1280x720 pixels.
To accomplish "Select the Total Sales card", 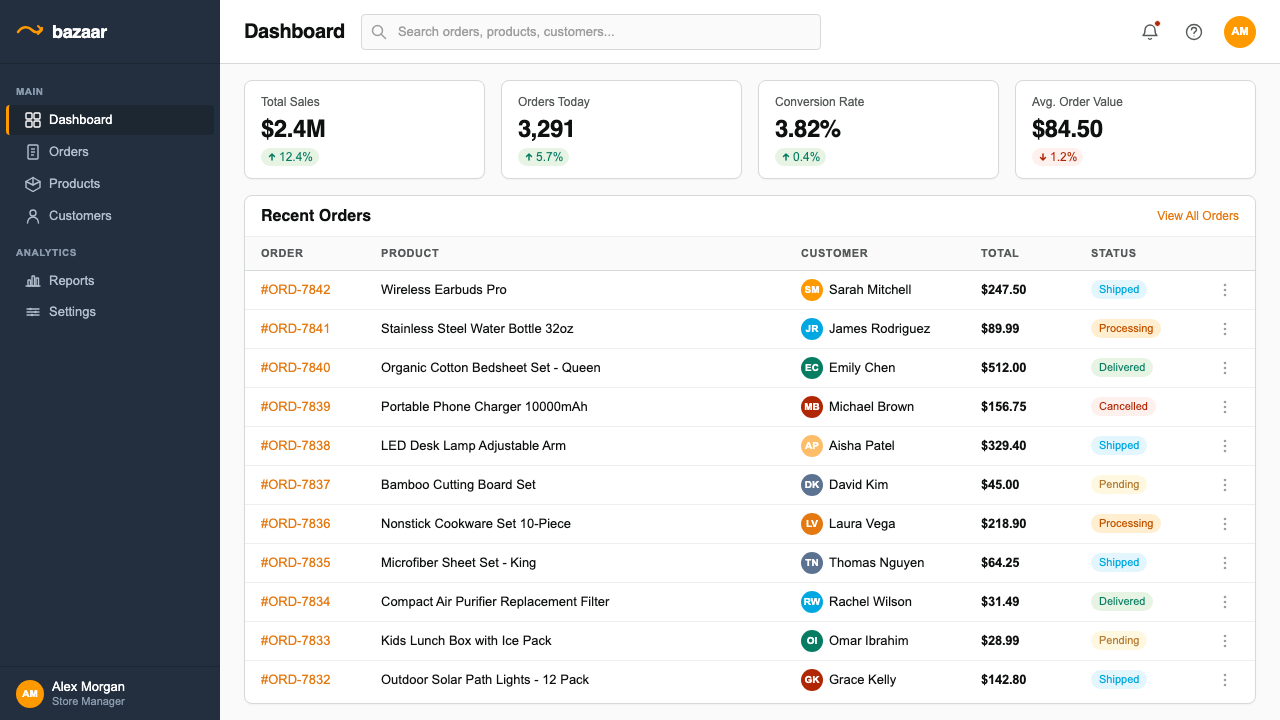I will coord(365,130).
